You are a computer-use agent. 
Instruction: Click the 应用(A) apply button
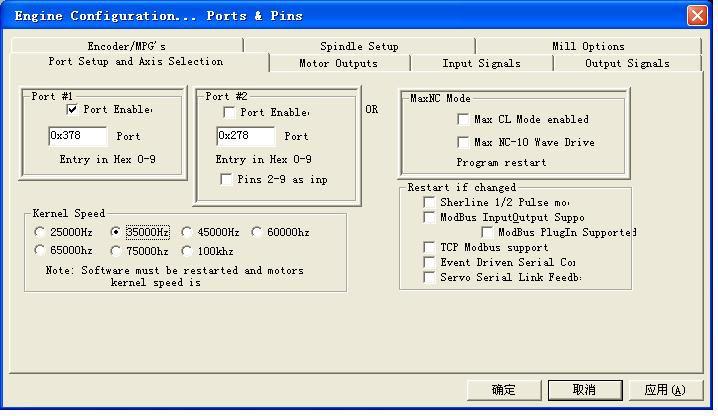664,390
